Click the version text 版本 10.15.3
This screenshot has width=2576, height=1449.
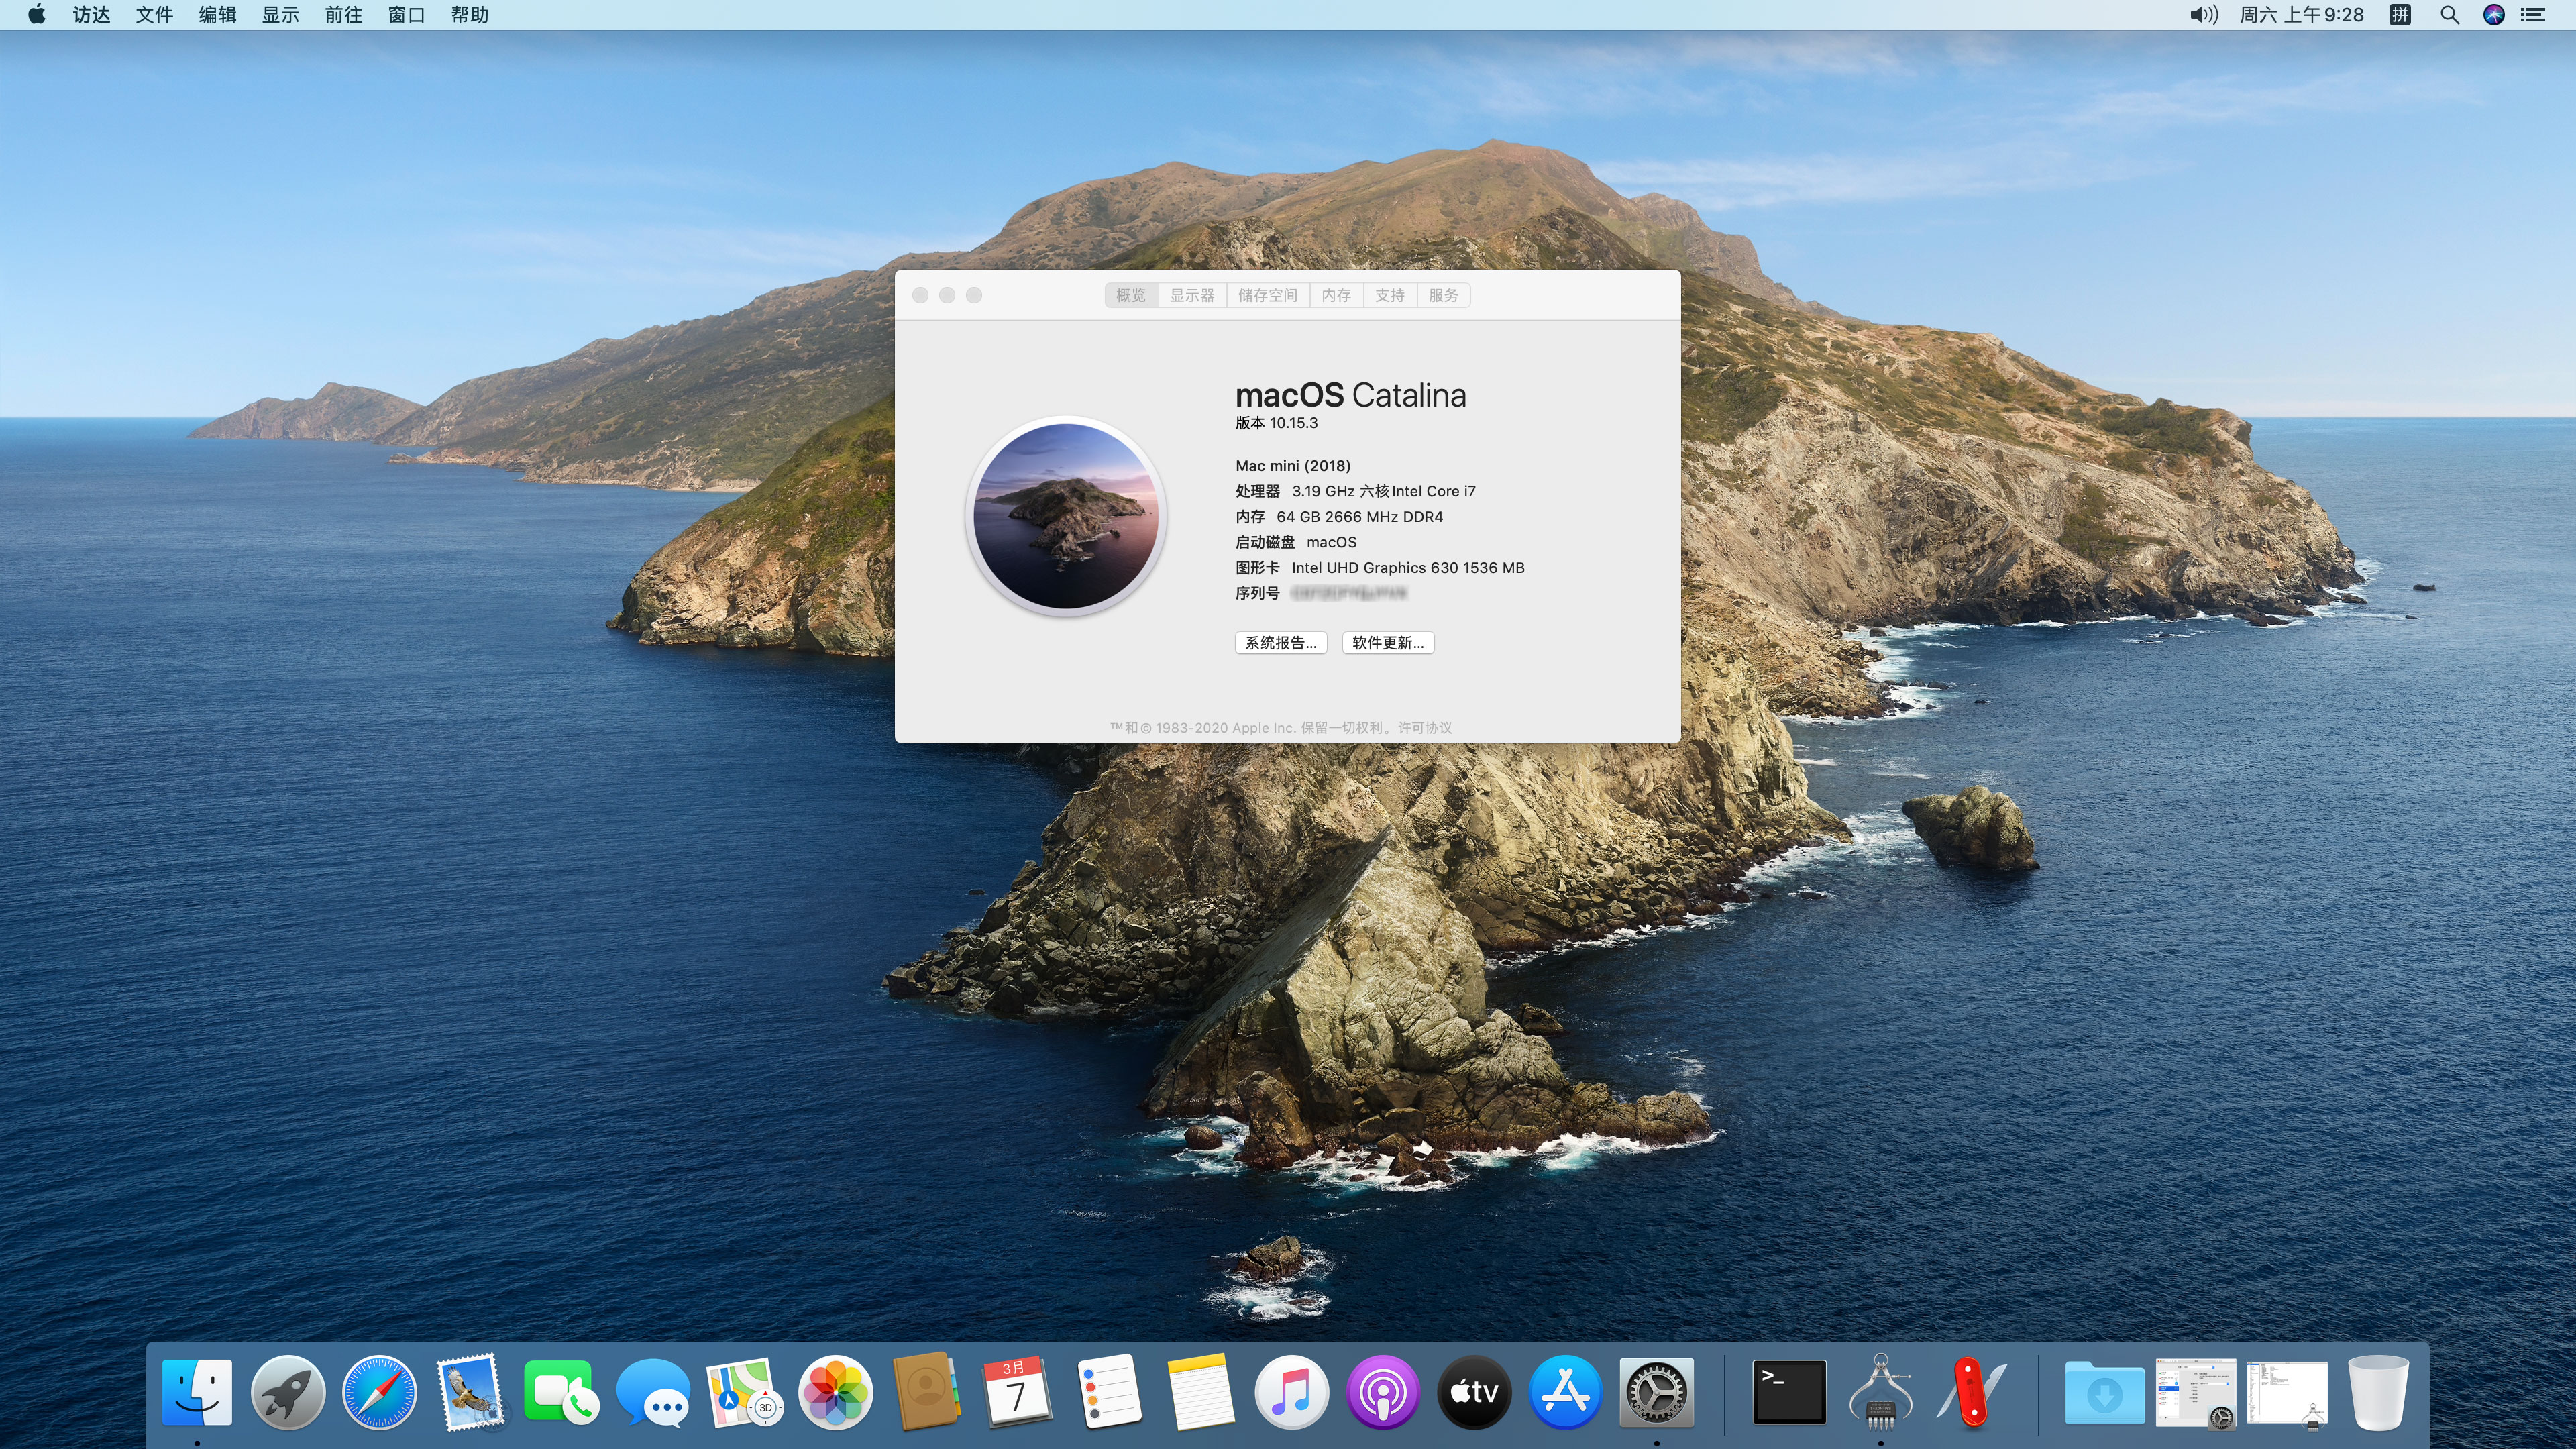1276,423
